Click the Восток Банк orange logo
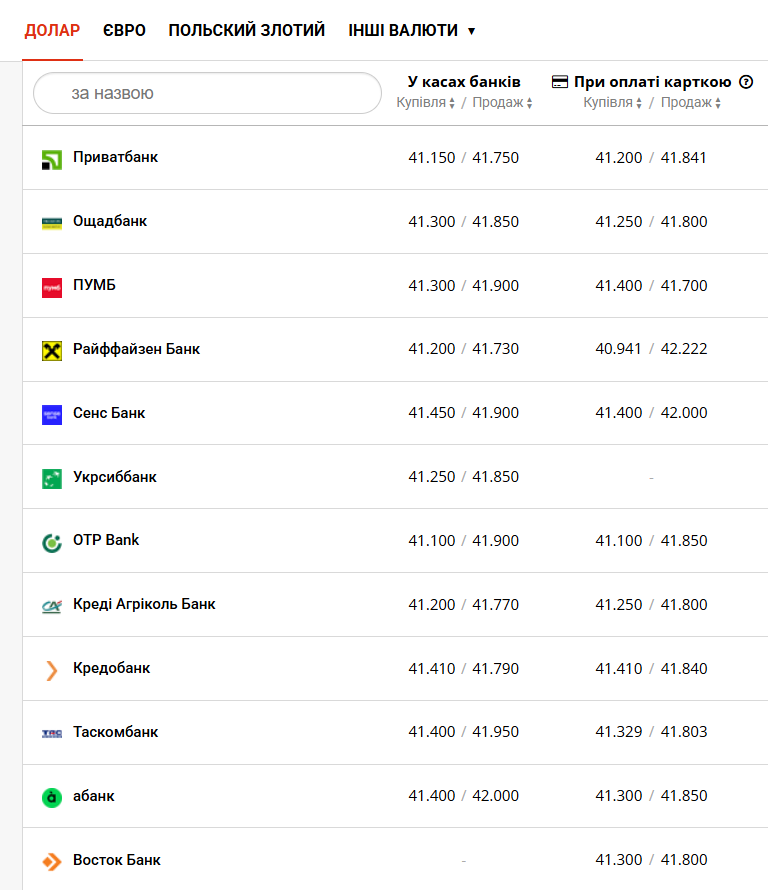 pos(52,862)
